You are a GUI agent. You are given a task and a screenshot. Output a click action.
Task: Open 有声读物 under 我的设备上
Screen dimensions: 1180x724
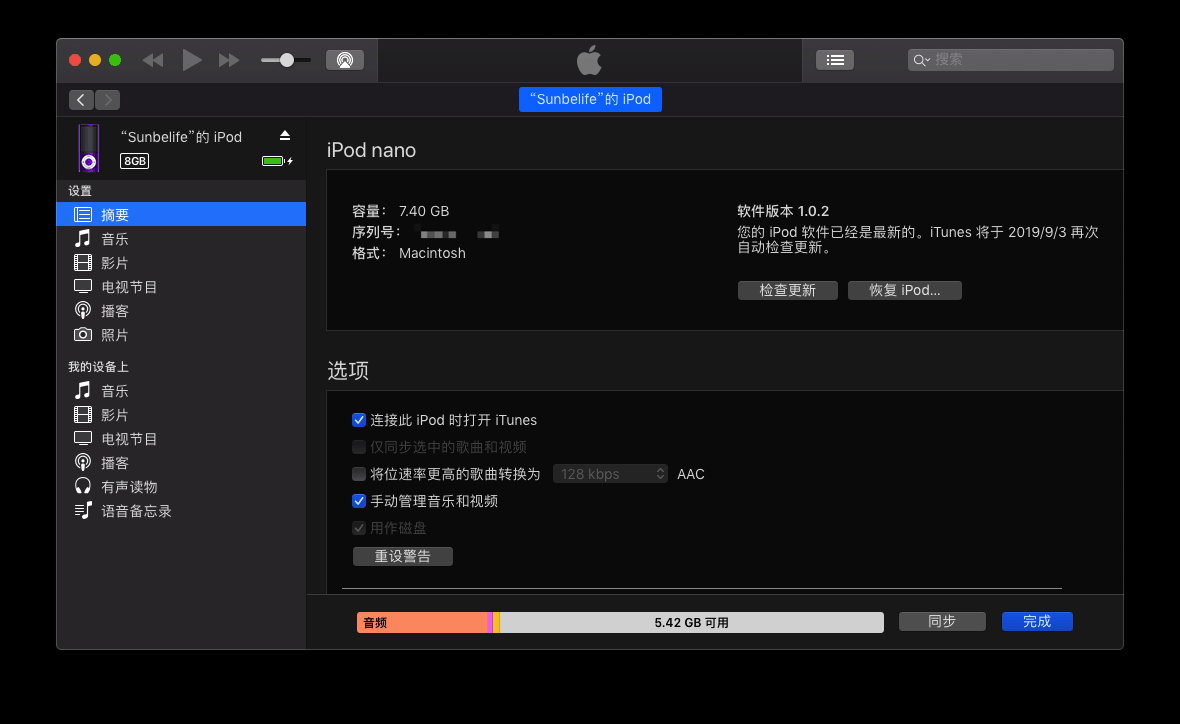[x=128, y=486]
